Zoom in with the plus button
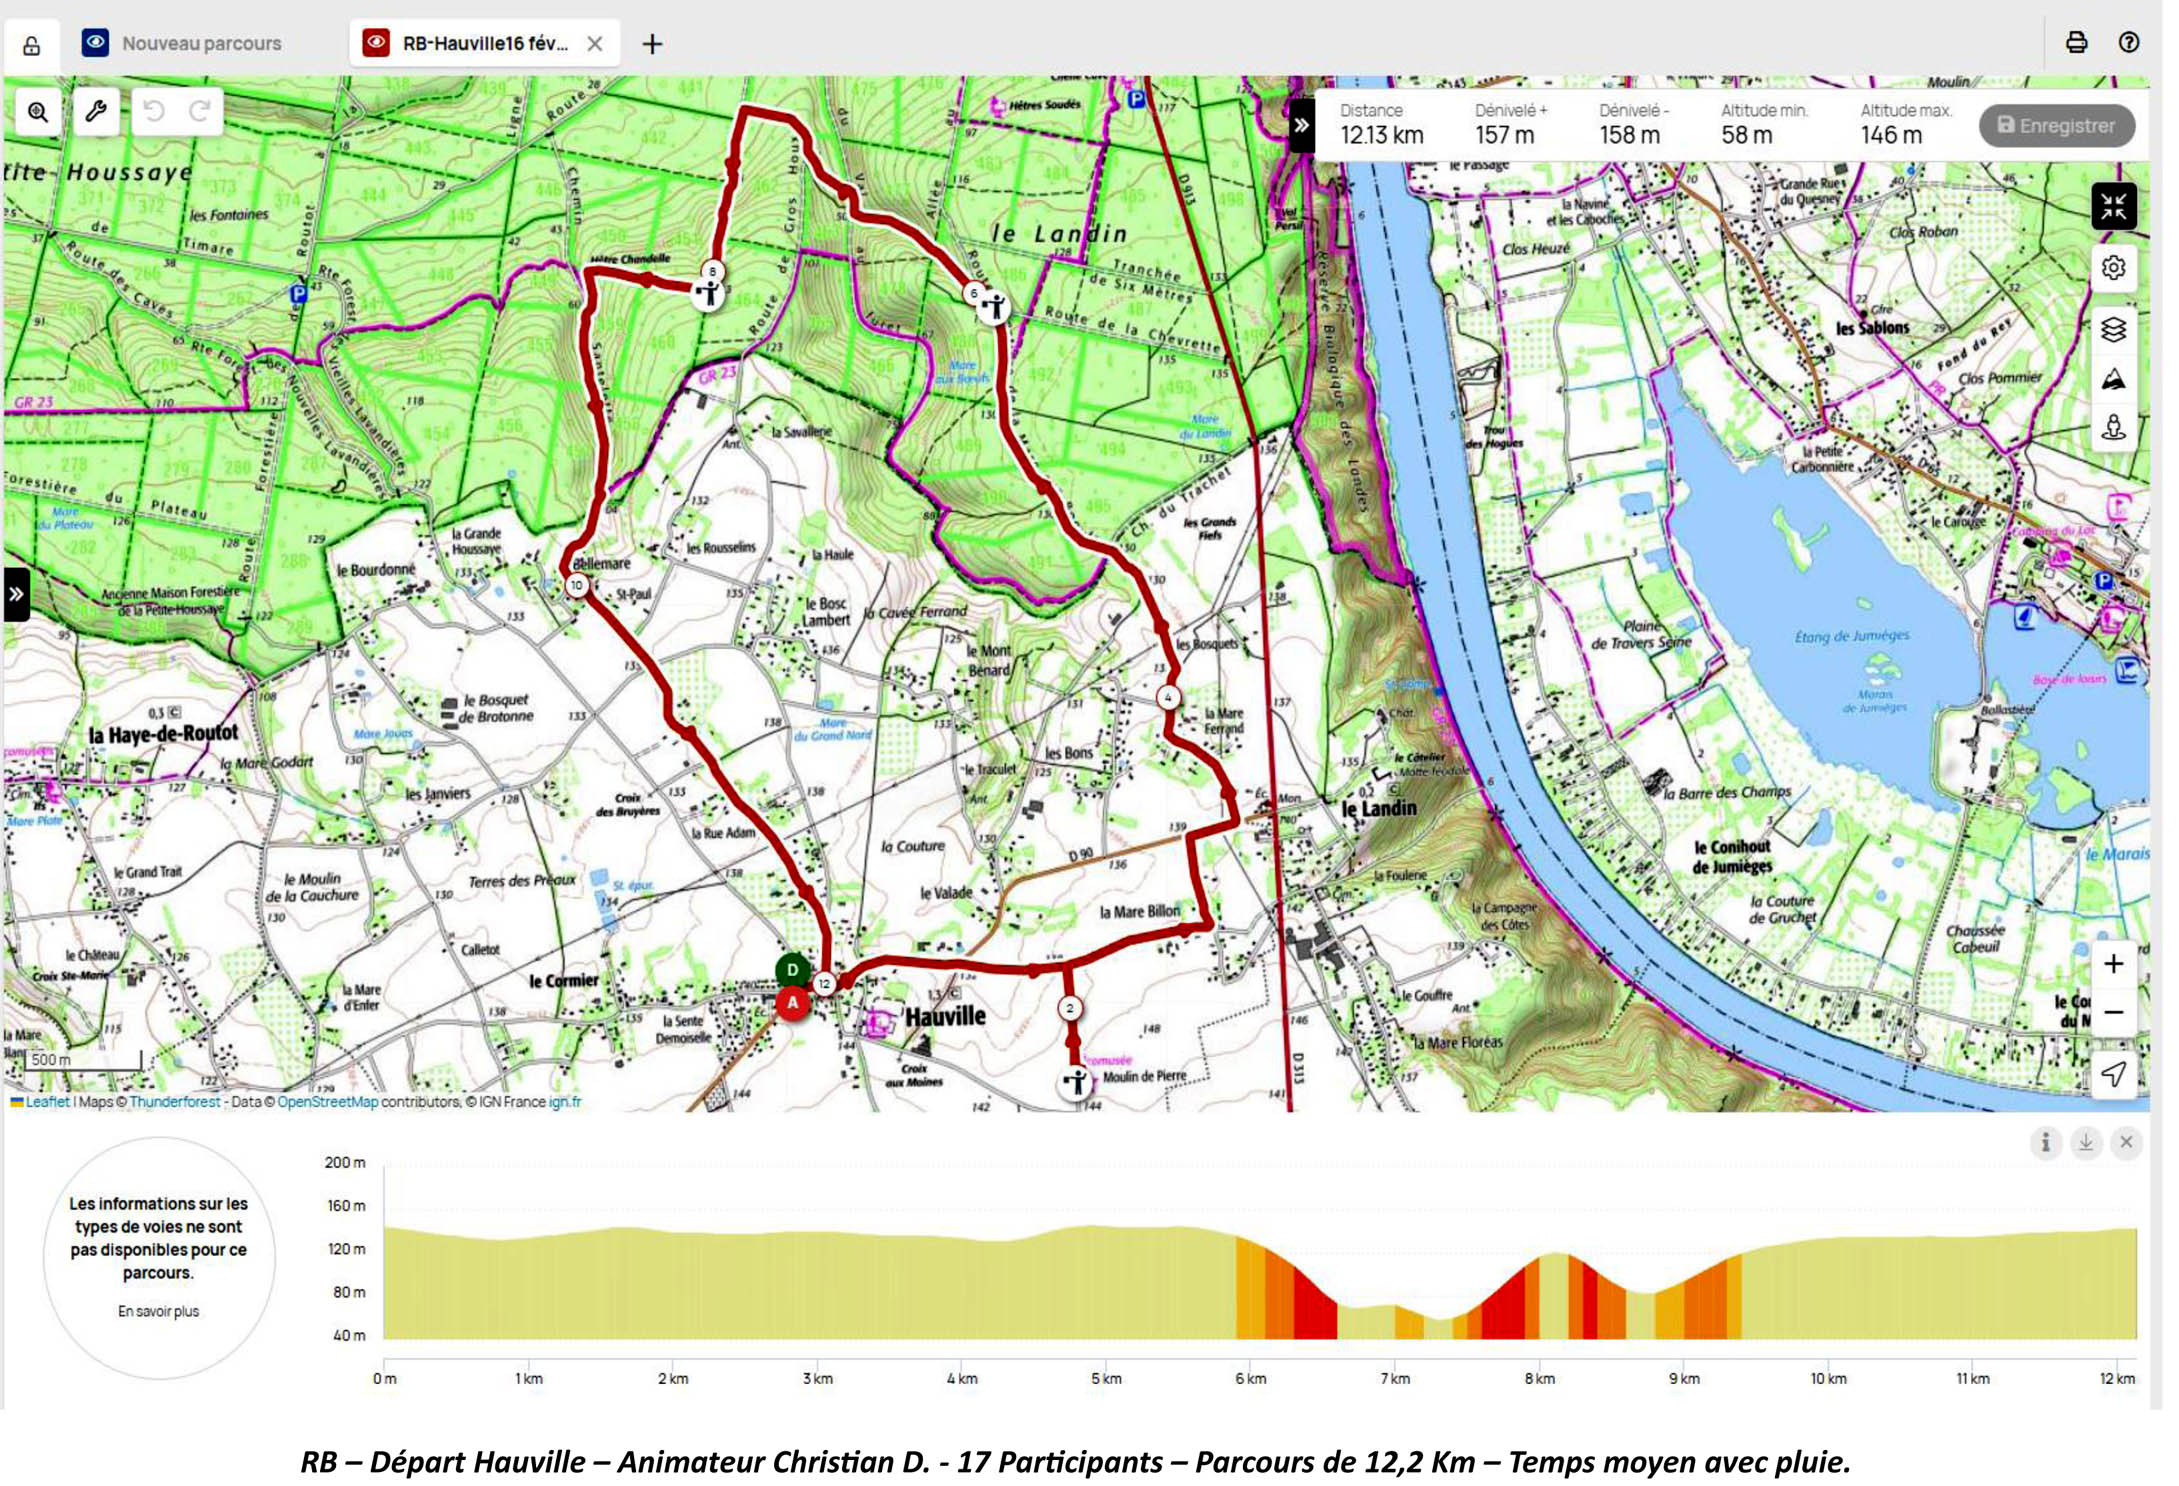This screenshot has height=1486, width=2179. pyautogui.click(x=2113, y=964)
